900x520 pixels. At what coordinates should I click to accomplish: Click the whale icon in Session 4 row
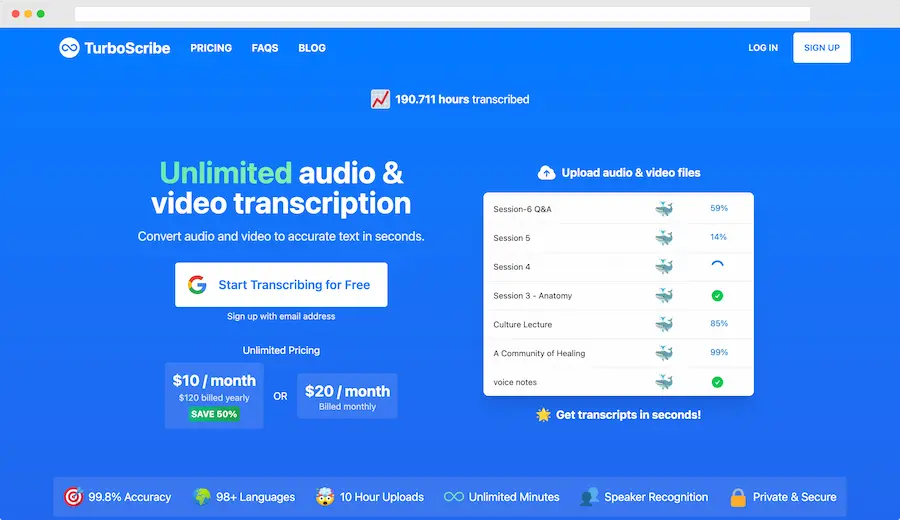[664, 266]
